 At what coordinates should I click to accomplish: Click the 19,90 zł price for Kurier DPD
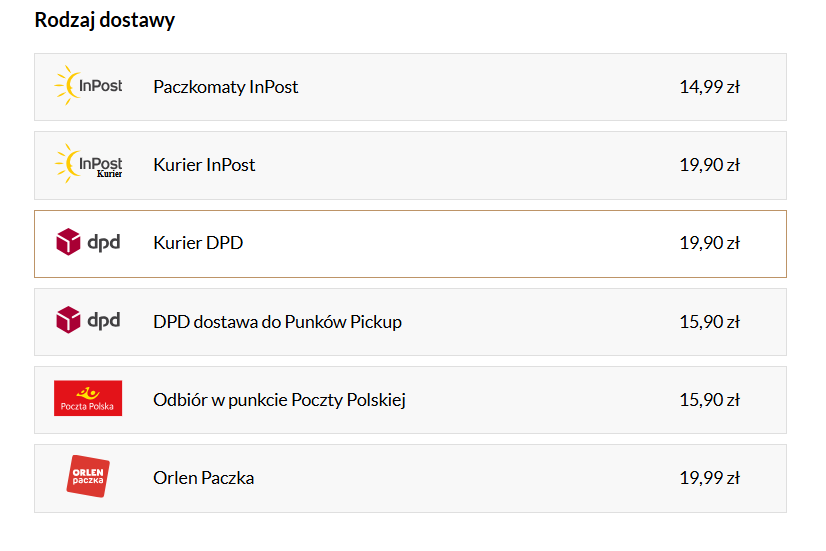(x=710, y=243)
